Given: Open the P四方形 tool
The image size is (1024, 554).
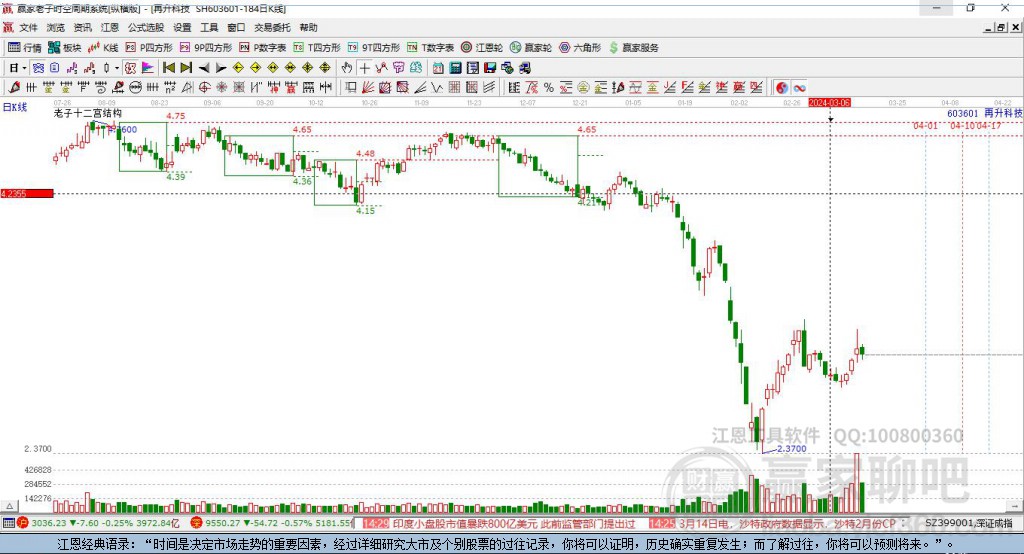Looking at the screenshot, I should tap(149, 48).
